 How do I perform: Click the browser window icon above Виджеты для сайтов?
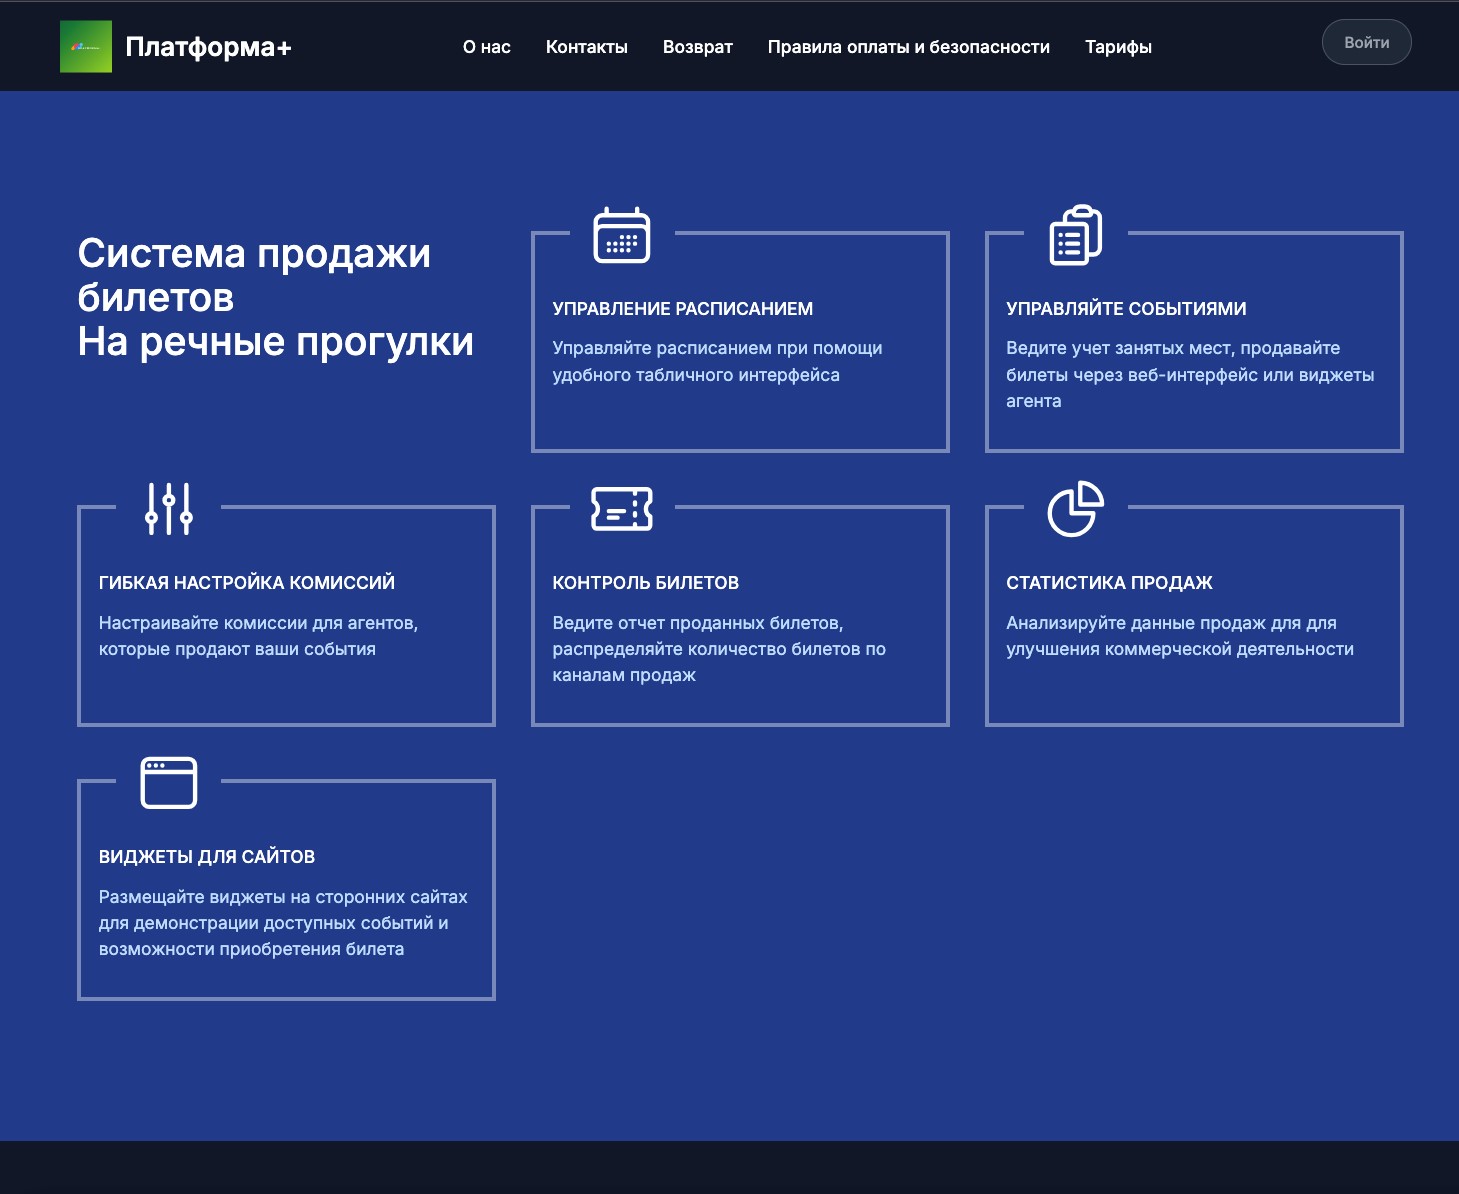pyautogui.click(x=168, y=783)
